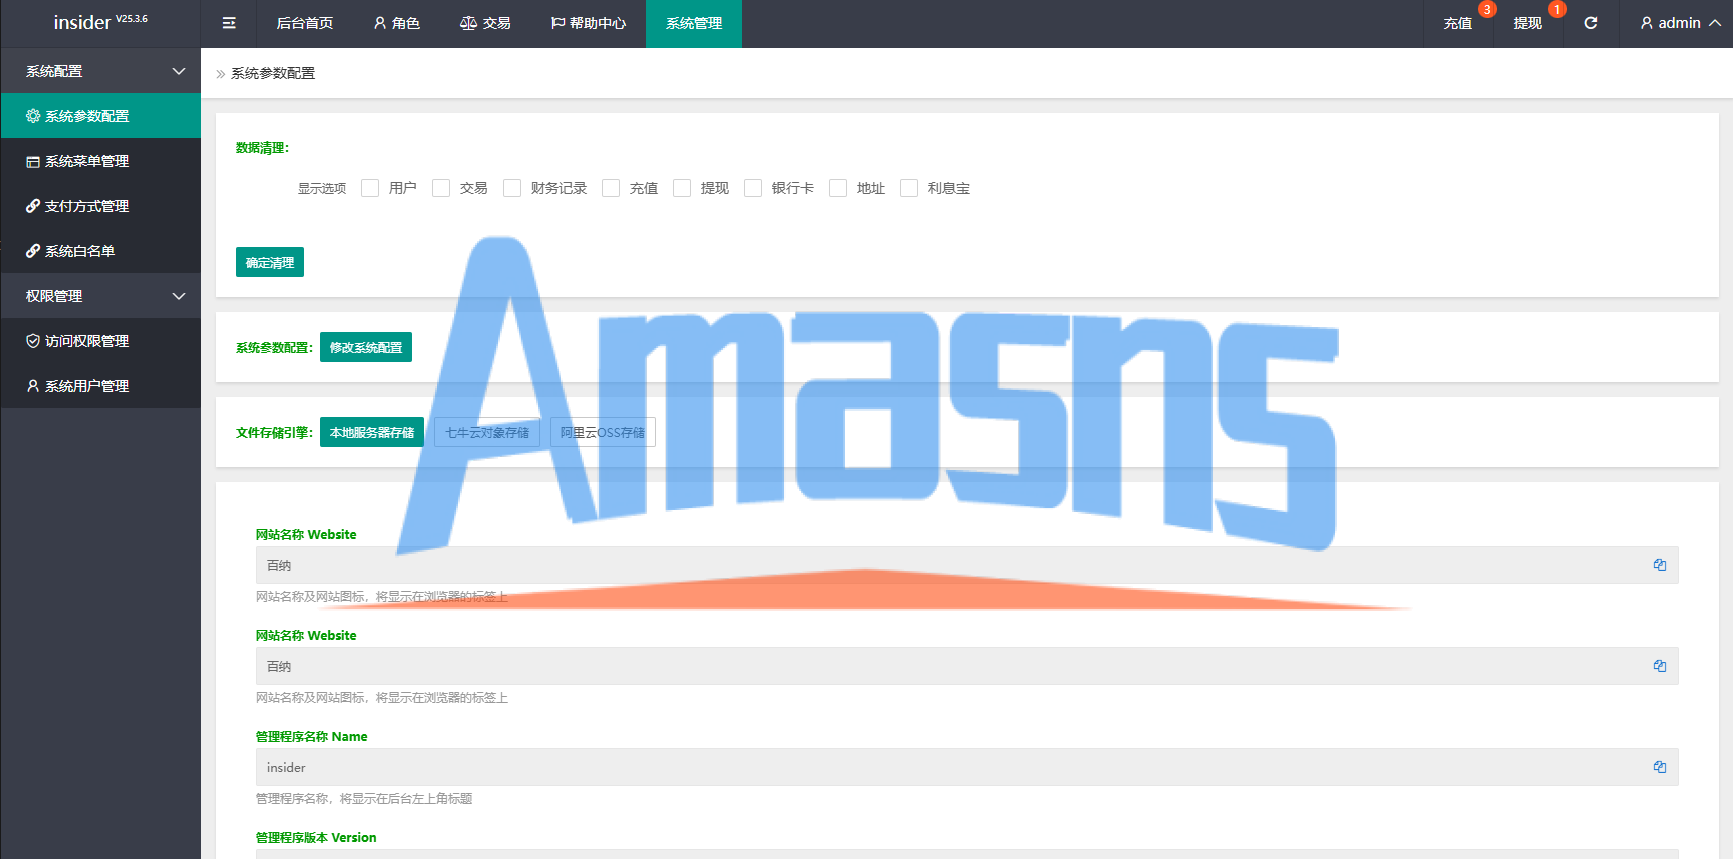The height and width of the screenshot is (859, 1733).
Task: Enable the 财务记录 checkbox
Action: 512,188
